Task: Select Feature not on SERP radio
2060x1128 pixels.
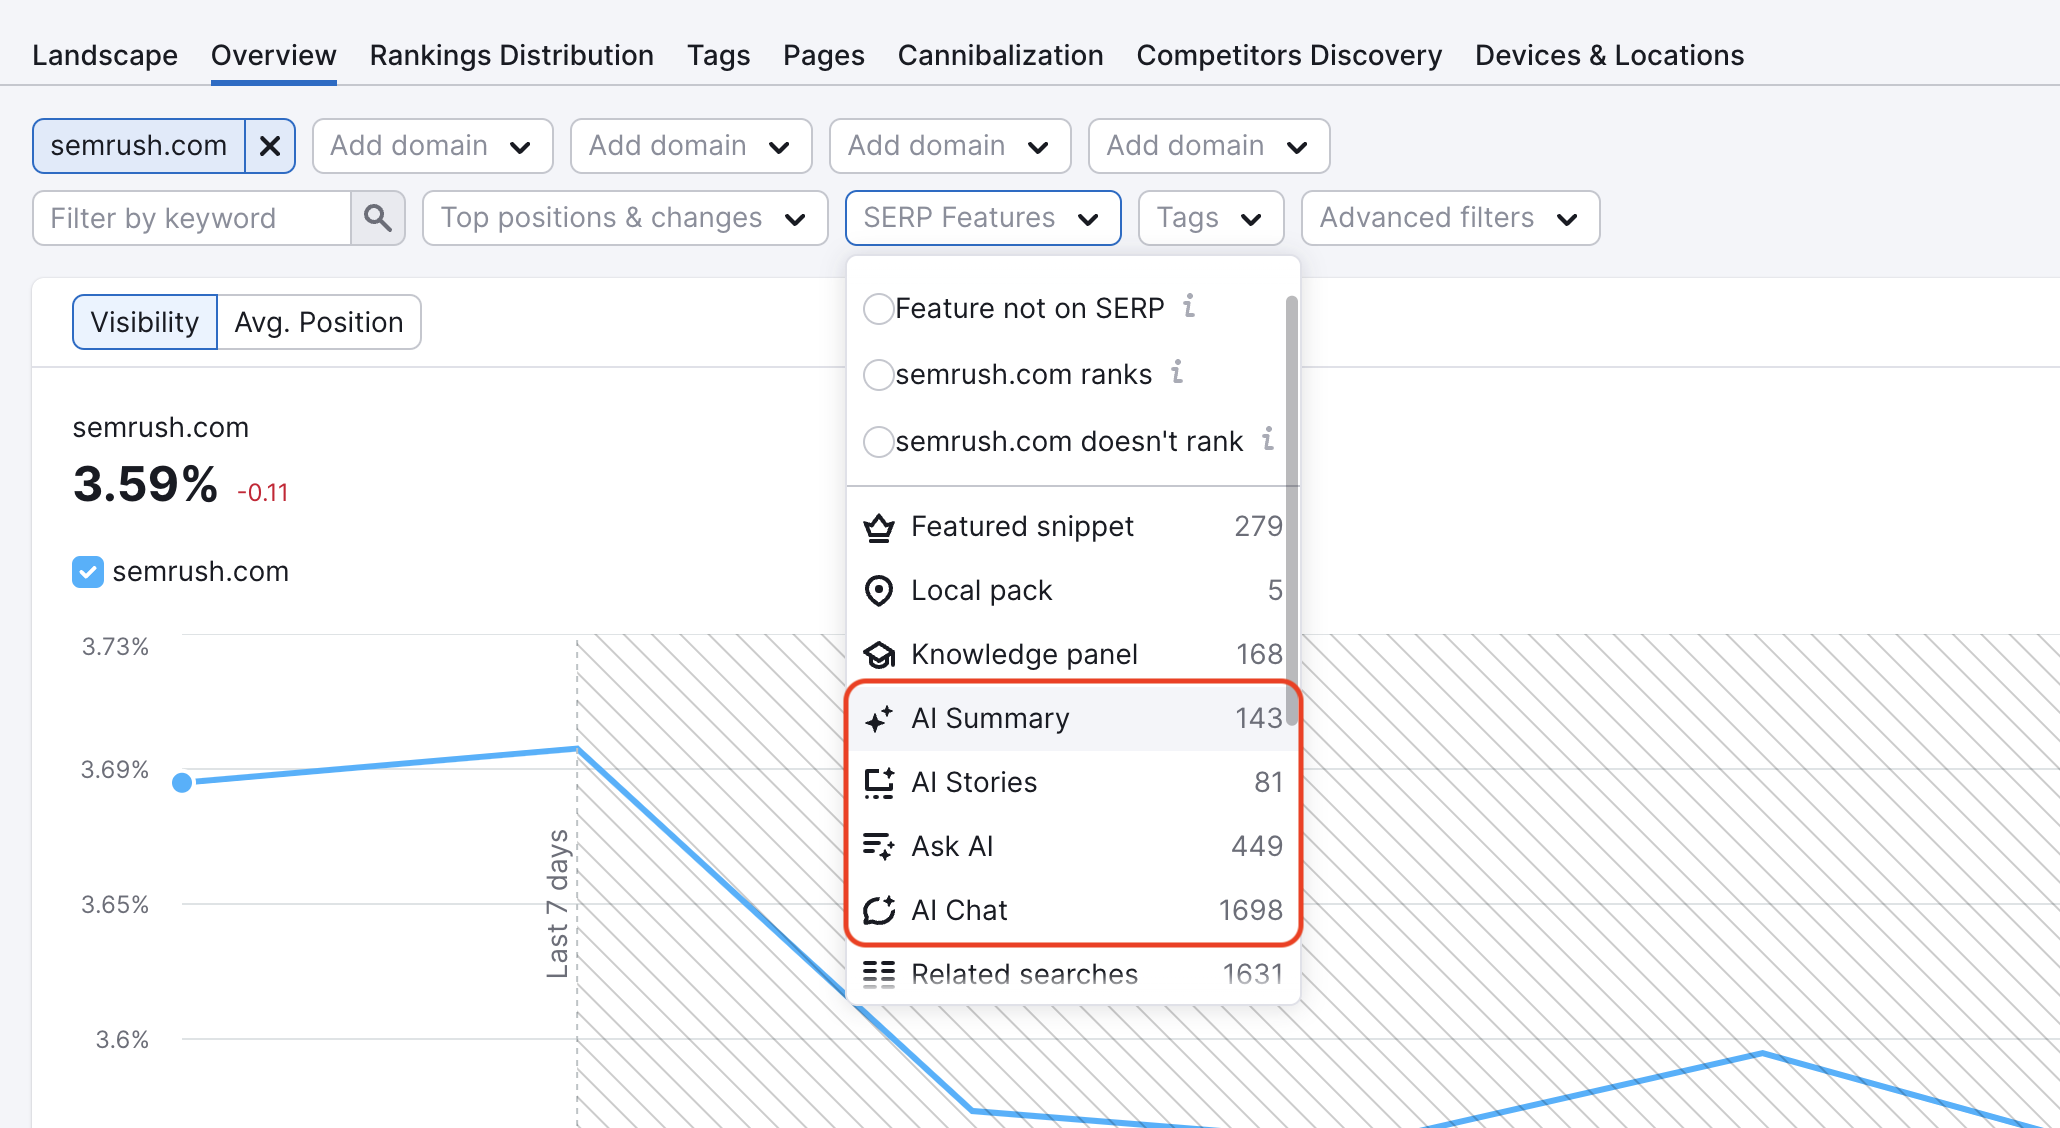Action: click(x=878, y=309)
